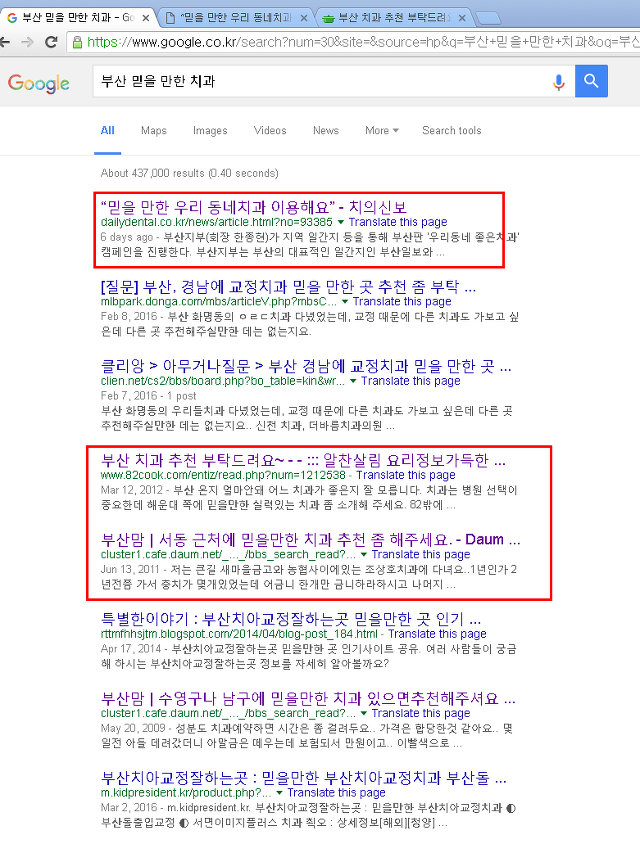Expand dropdown arrow for 서동 근처 cafe.daum result
Screen dimensions: 640x844
(364, 555)
